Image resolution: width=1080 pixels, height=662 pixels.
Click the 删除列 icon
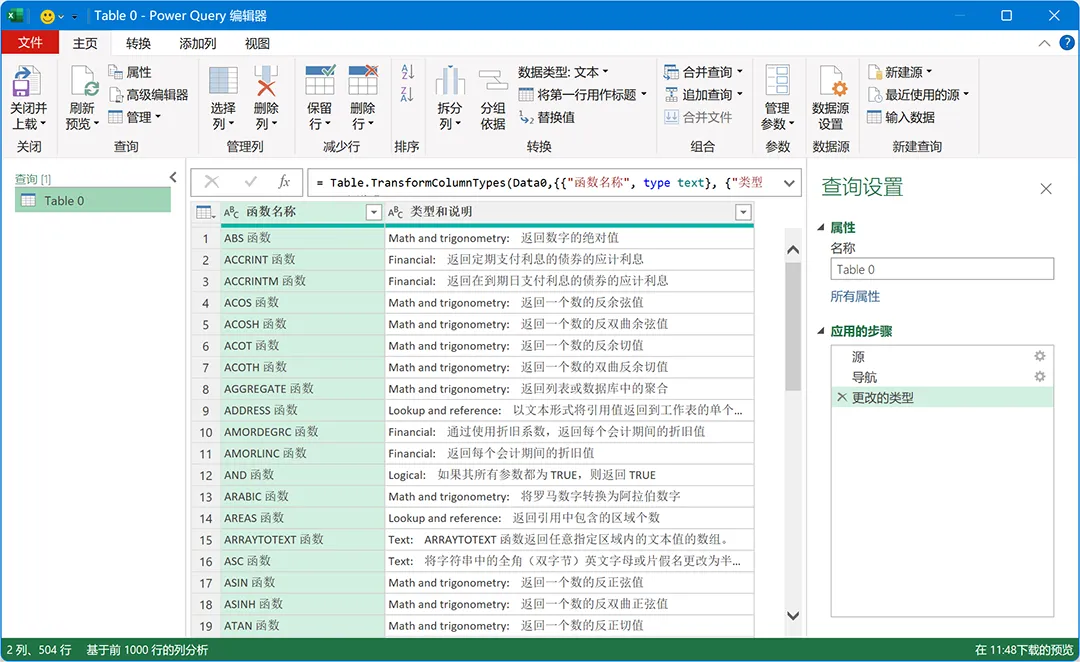[x=266, y=81]
